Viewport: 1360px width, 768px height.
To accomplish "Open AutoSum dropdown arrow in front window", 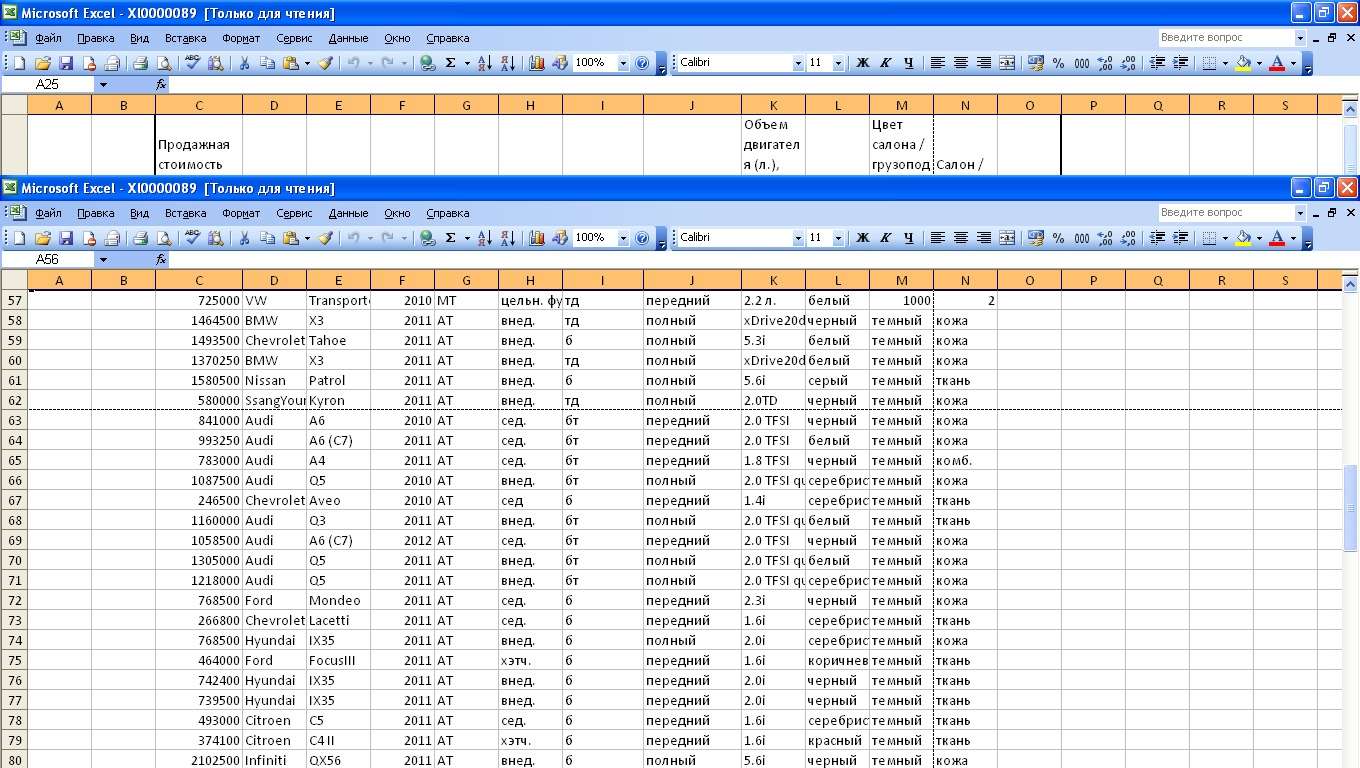I will click(466, 238).
